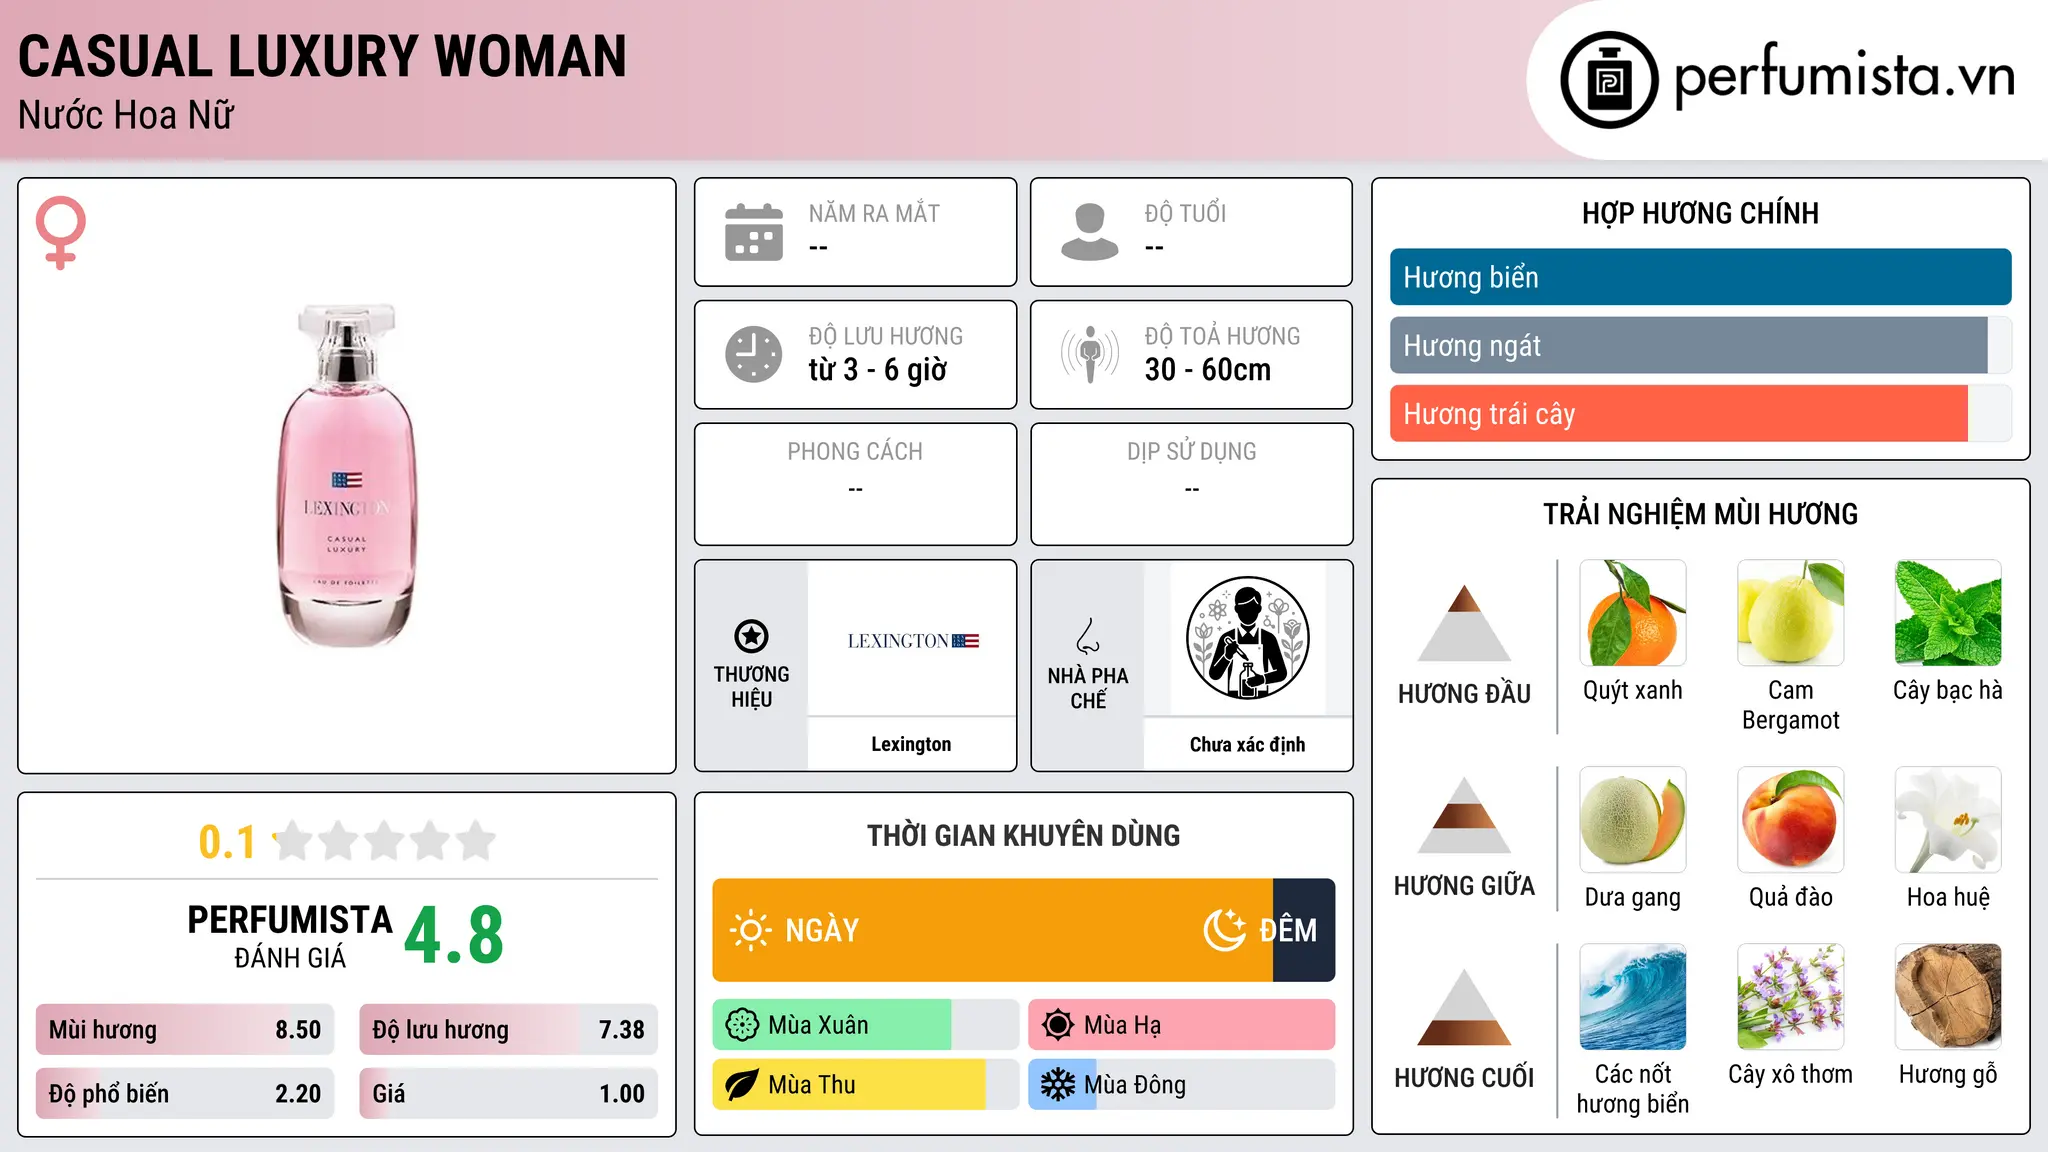Click the Độ lưu hương 7.38 score bar
Image resolution: width=2048 pixels, height=1152 pixels.
[509, 1030]
